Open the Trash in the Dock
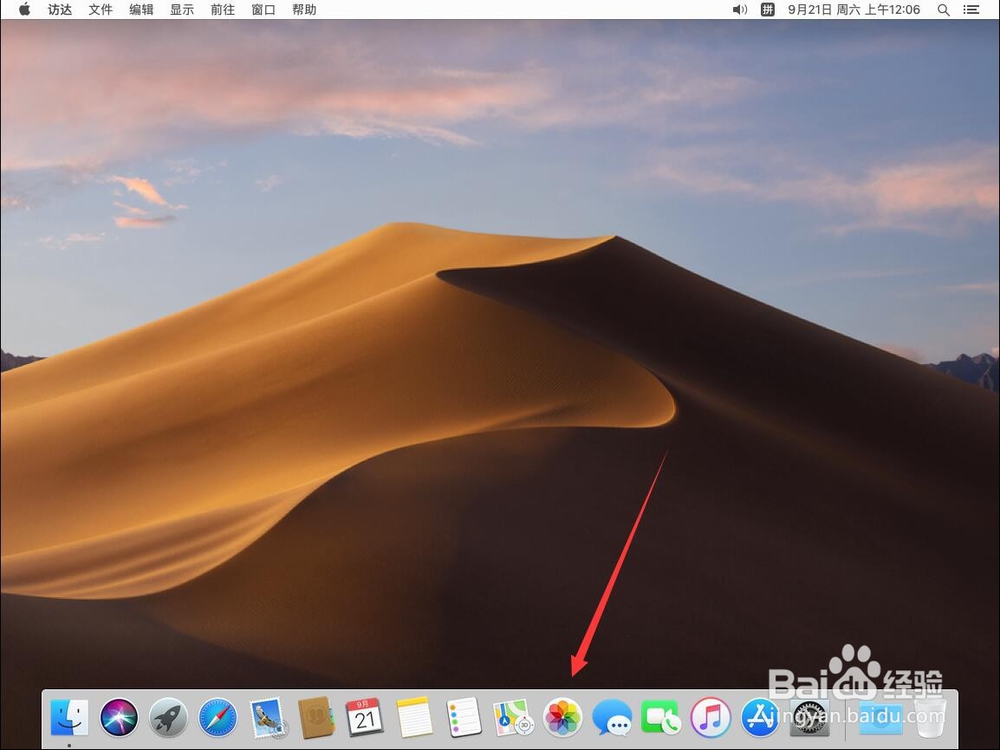The width and height of the screenshot is (1000, 750). (929, 717)
